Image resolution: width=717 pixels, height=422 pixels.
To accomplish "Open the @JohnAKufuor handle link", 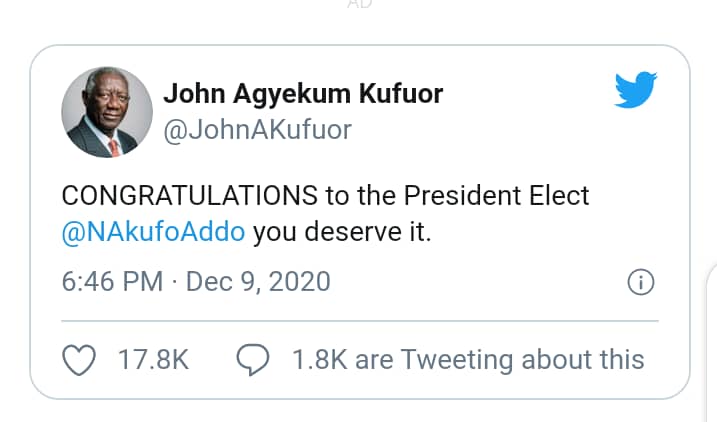I will 257,131.
